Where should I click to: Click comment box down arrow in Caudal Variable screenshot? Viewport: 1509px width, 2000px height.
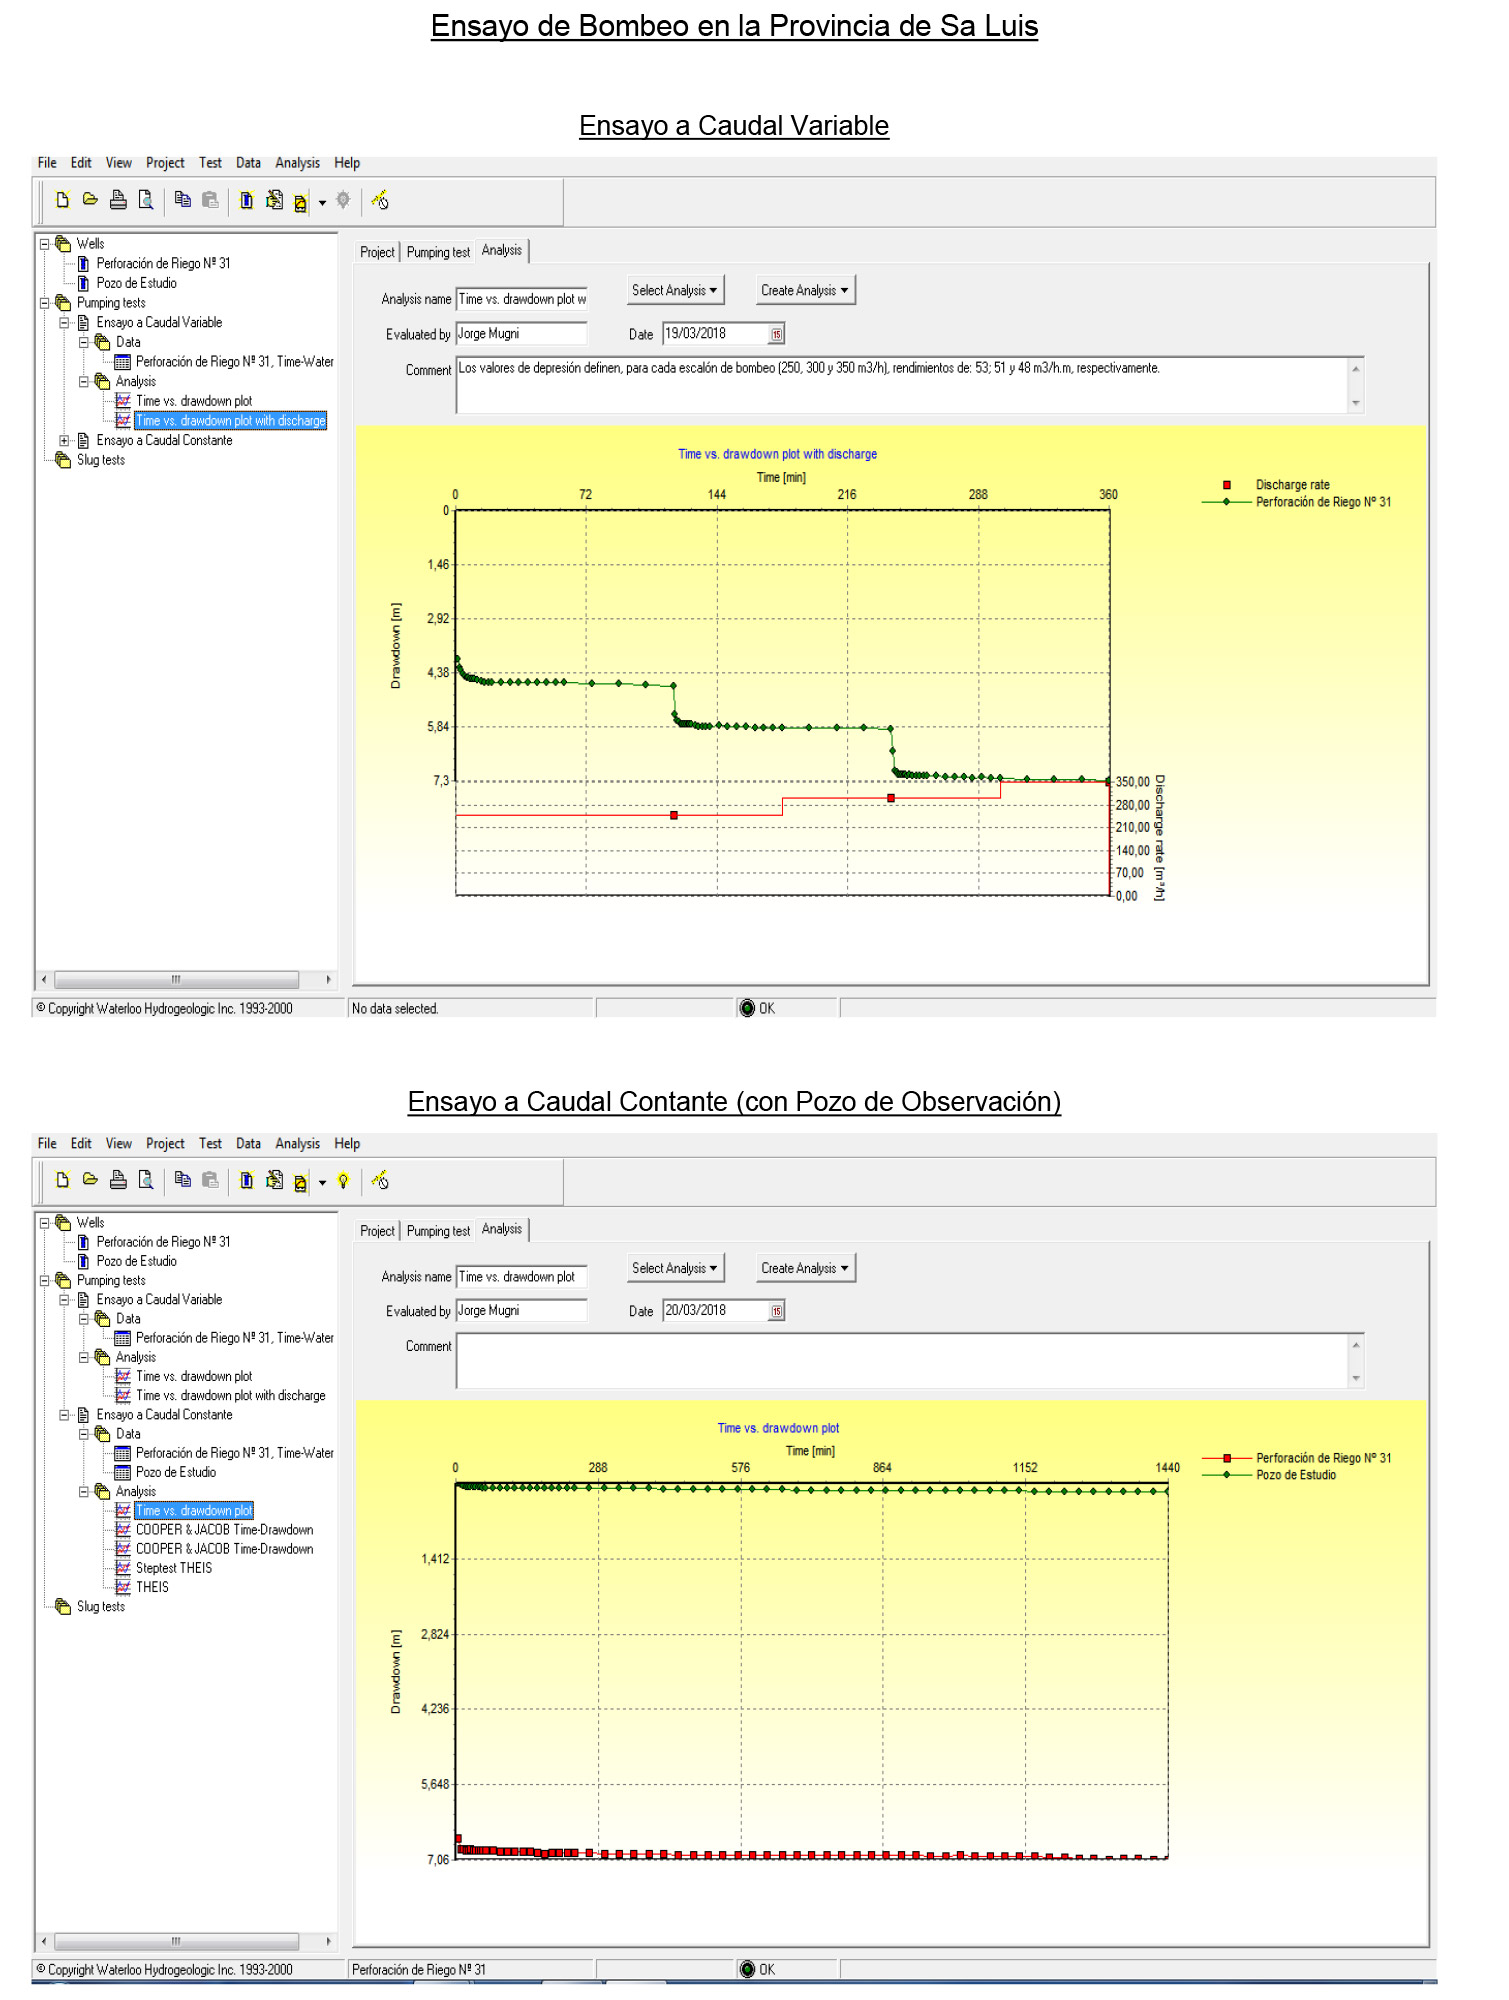click(1355, 403)
